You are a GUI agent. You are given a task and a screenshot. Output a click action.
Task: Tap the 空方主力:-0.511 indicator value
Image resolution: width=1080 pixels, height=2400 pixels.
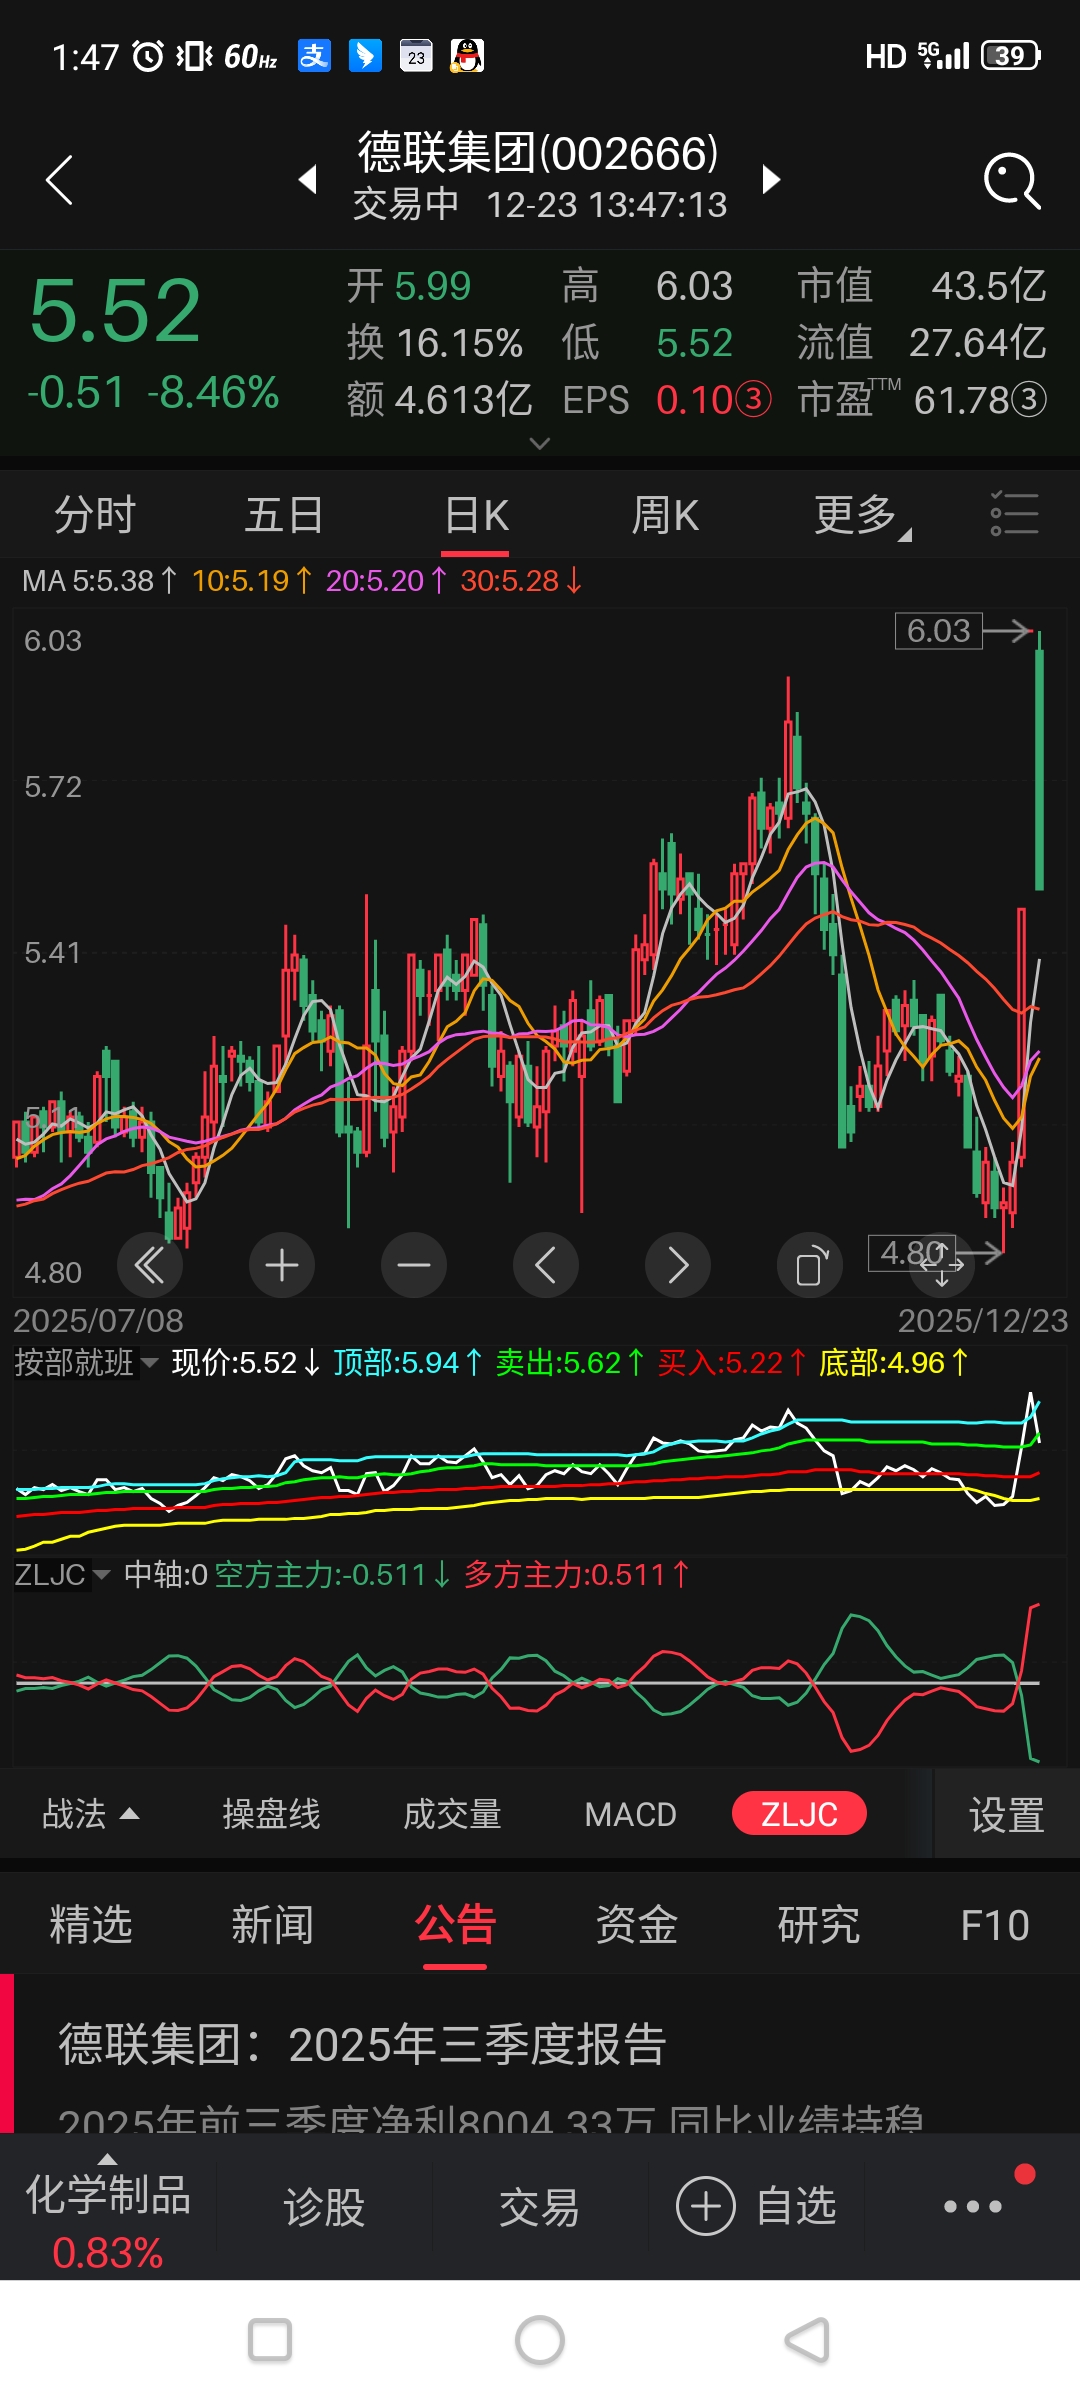pyautogui.click(x=333, y=1575)
